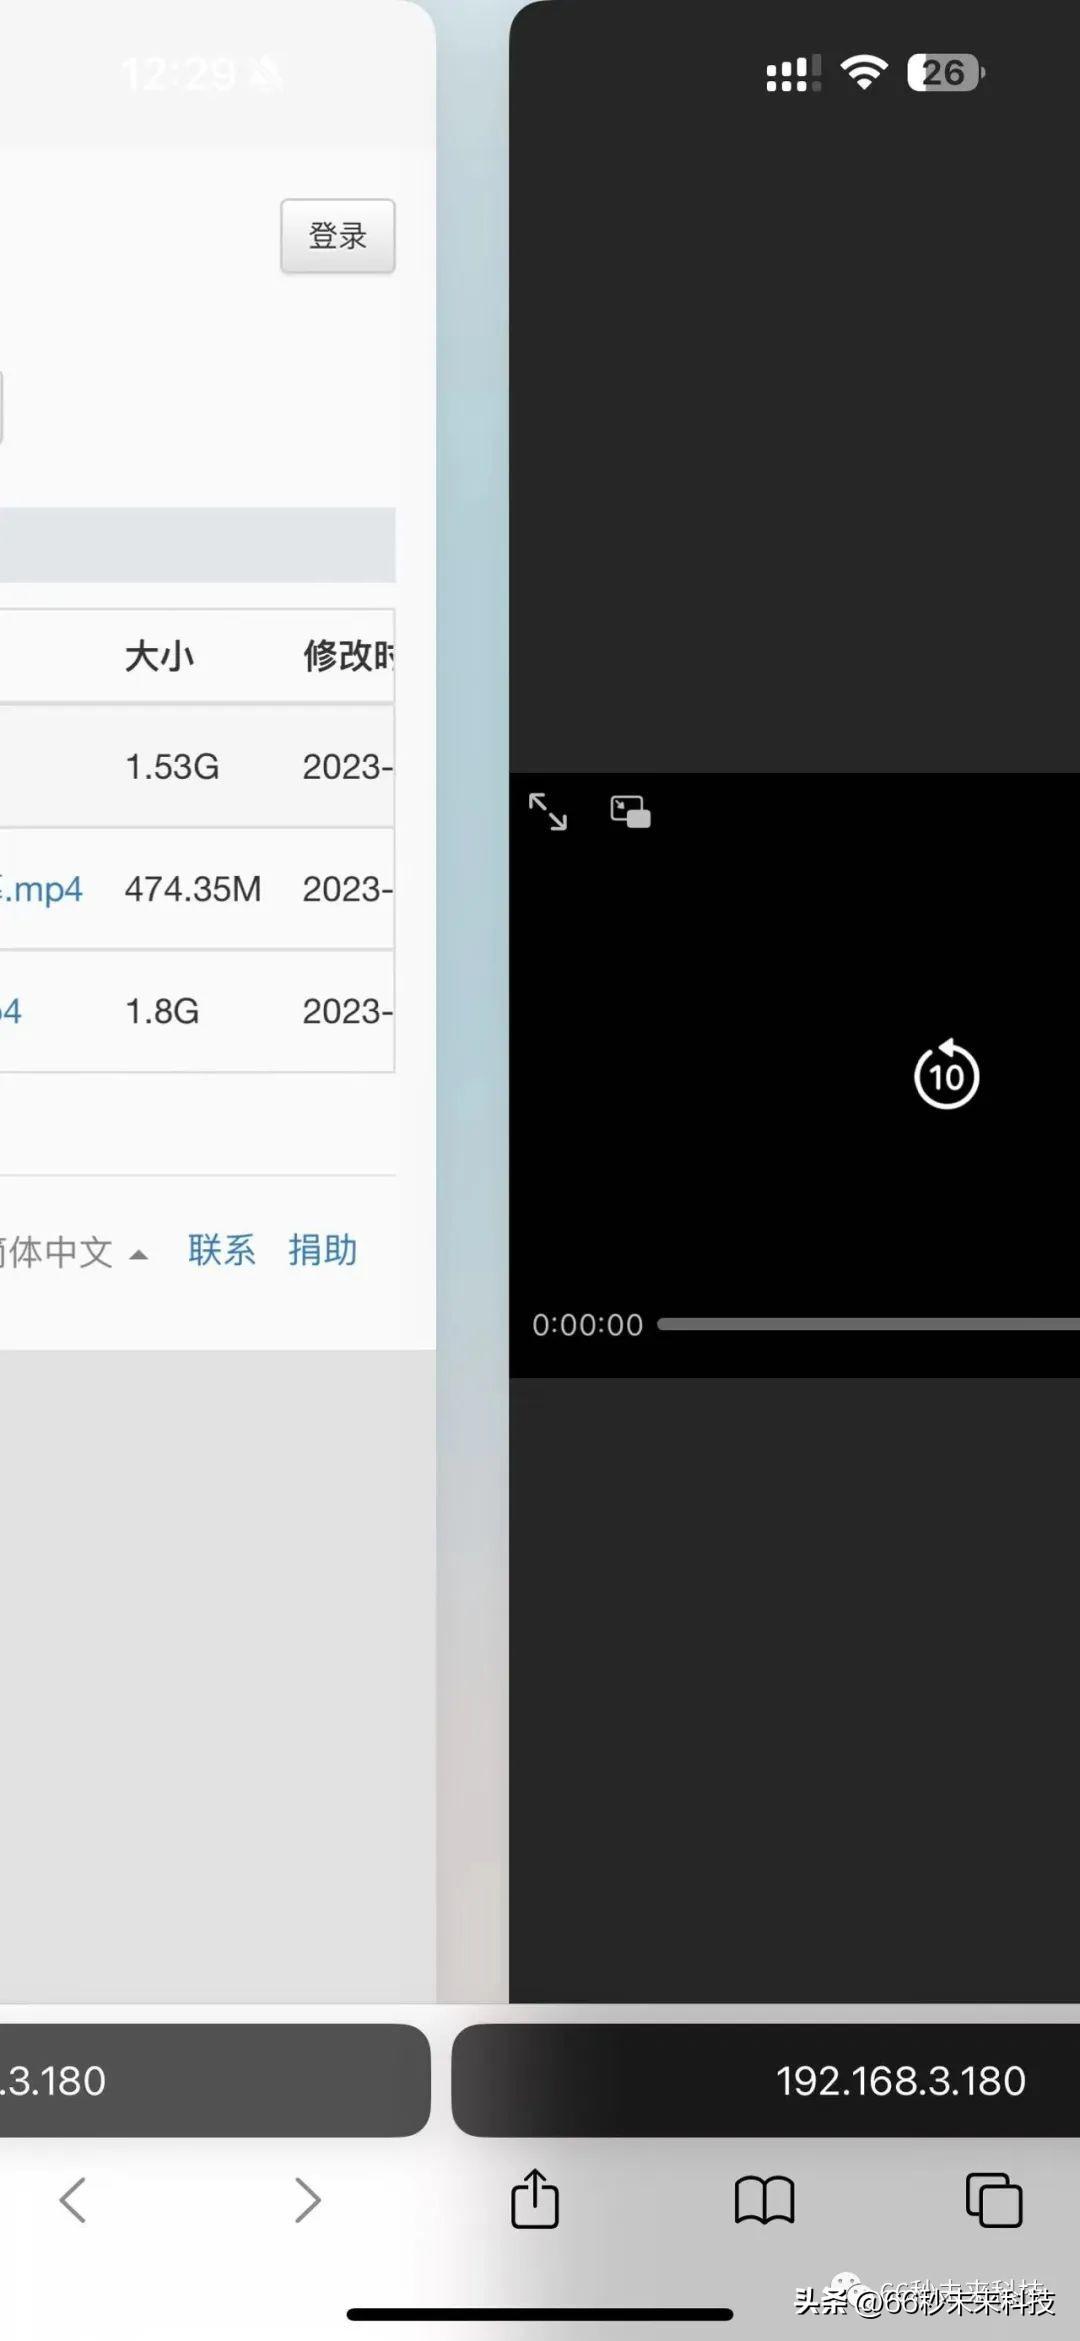The height and width of the screenshot is (2341, 1080).
Task: Tap the Wi-Fi status icon
Action: click(864, 73)
